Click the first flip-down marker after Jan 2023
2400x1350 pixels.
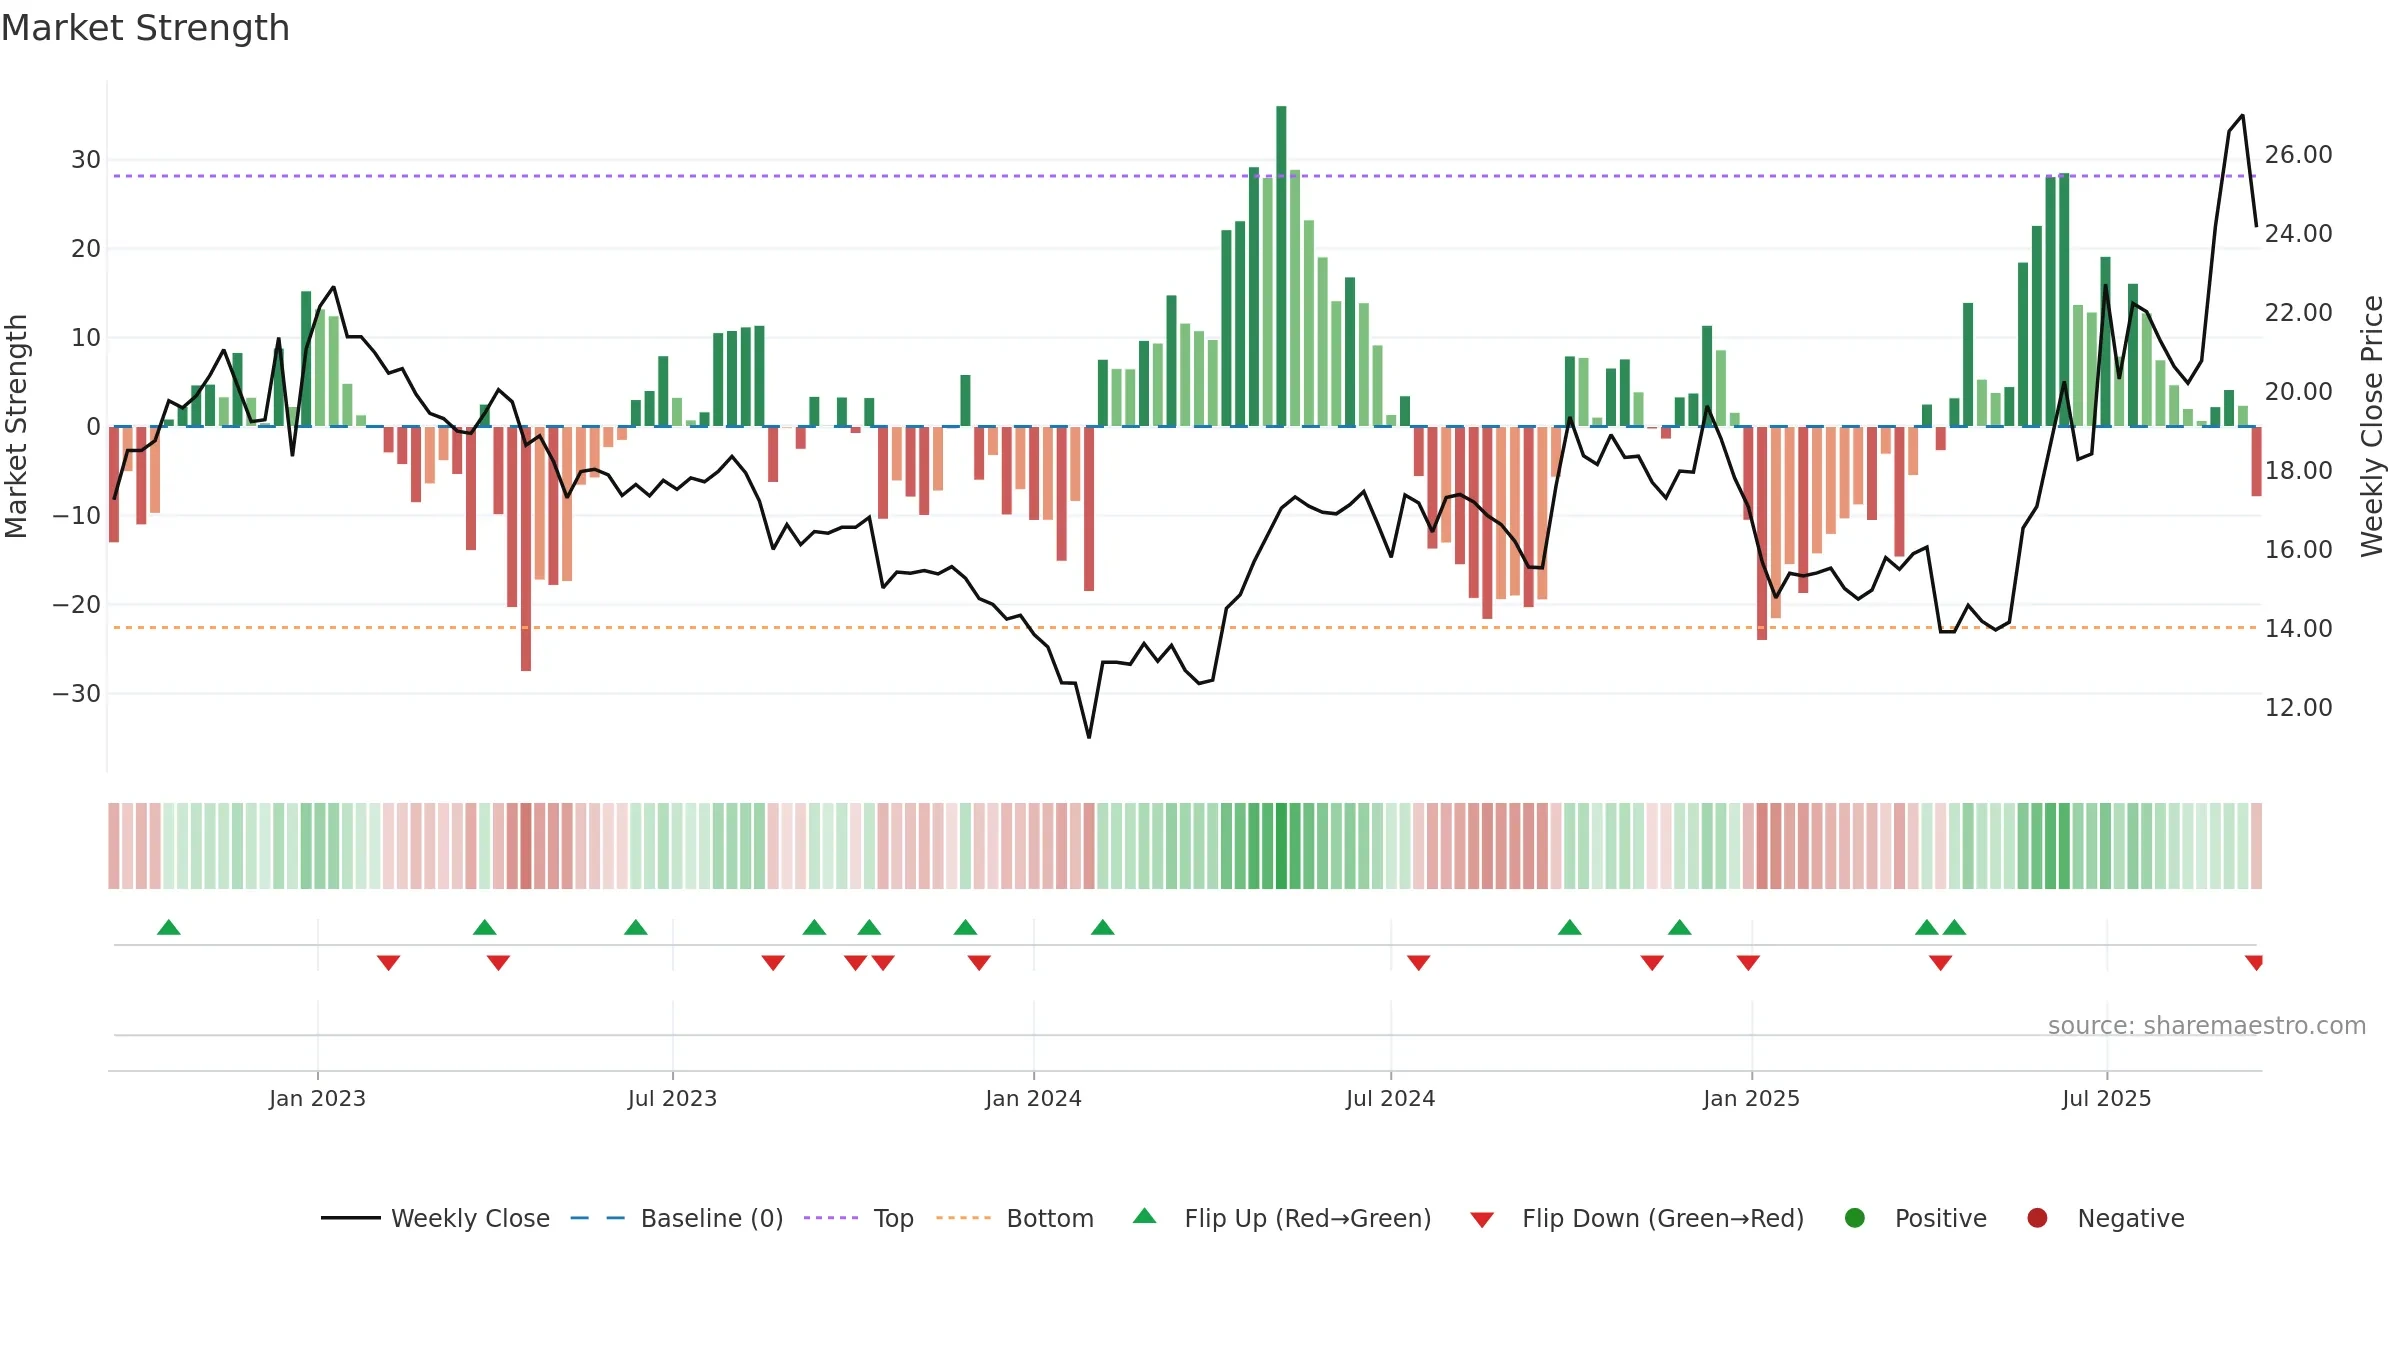click(389, 962)
